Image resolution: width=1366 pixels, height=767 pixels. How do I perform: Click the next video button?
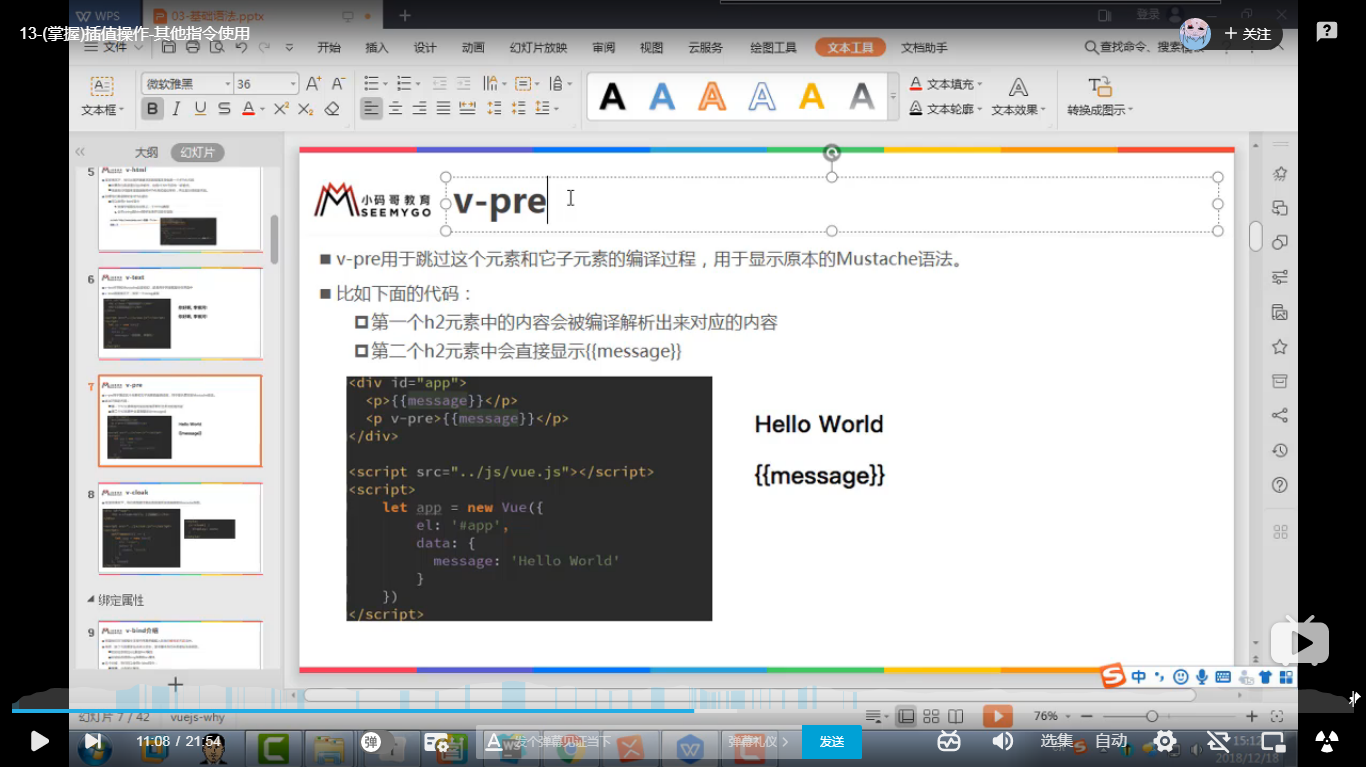pos(92,741)
